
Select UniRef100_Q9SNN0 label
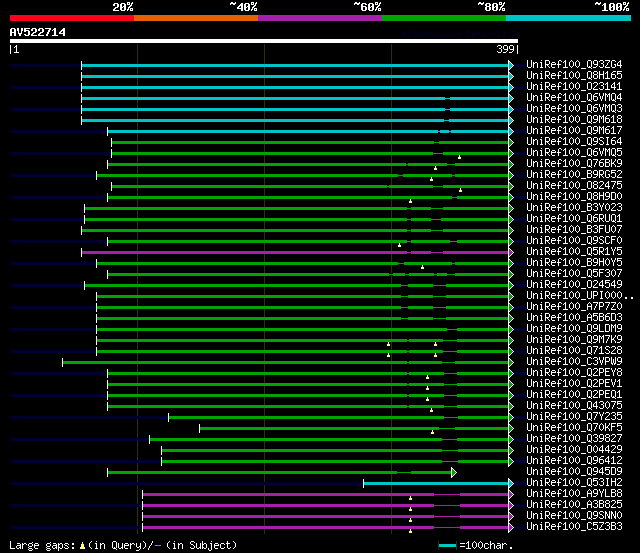pos(574,516)
